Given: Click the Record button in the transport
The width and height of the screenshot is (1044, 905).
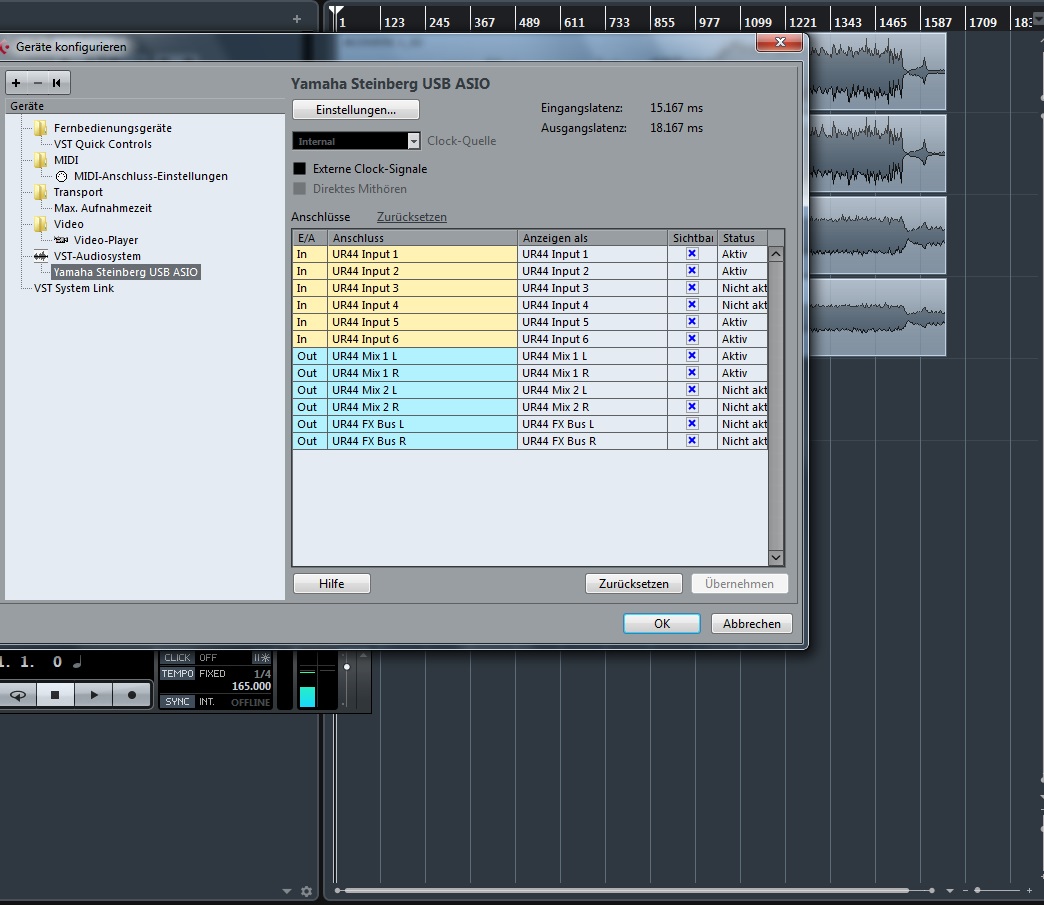Looking at the screenshot, I should pos(132,695).
